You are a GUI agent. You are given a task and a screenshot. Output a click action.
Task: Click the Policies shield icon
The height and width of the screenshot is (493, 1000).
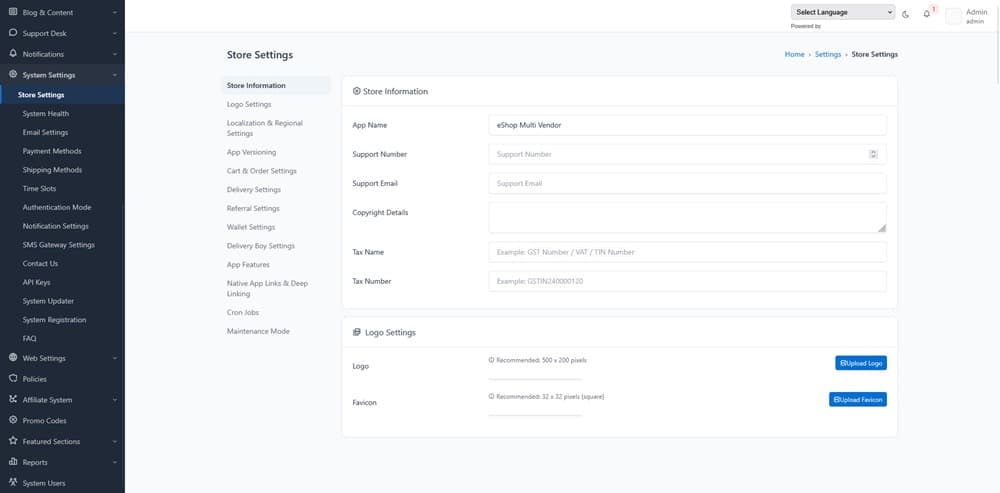[x=13, y=379]
